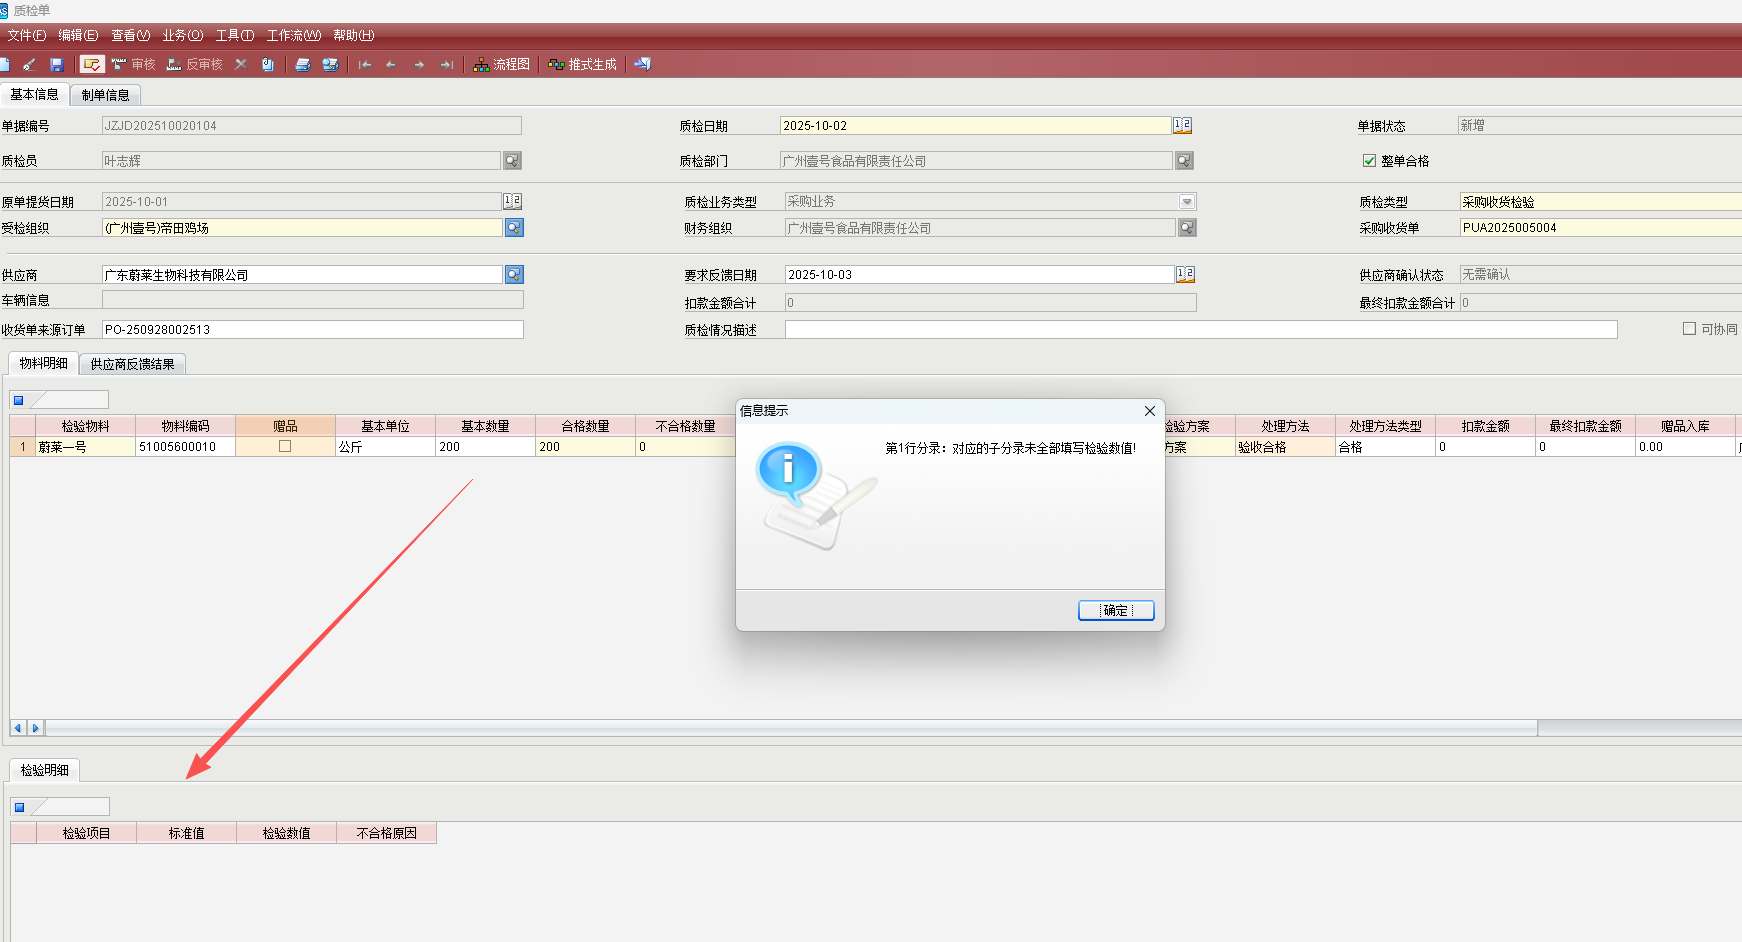Click lookup icon next to 供应商 field
This screenshot has width=1742, height=942.
click(514, 275)
